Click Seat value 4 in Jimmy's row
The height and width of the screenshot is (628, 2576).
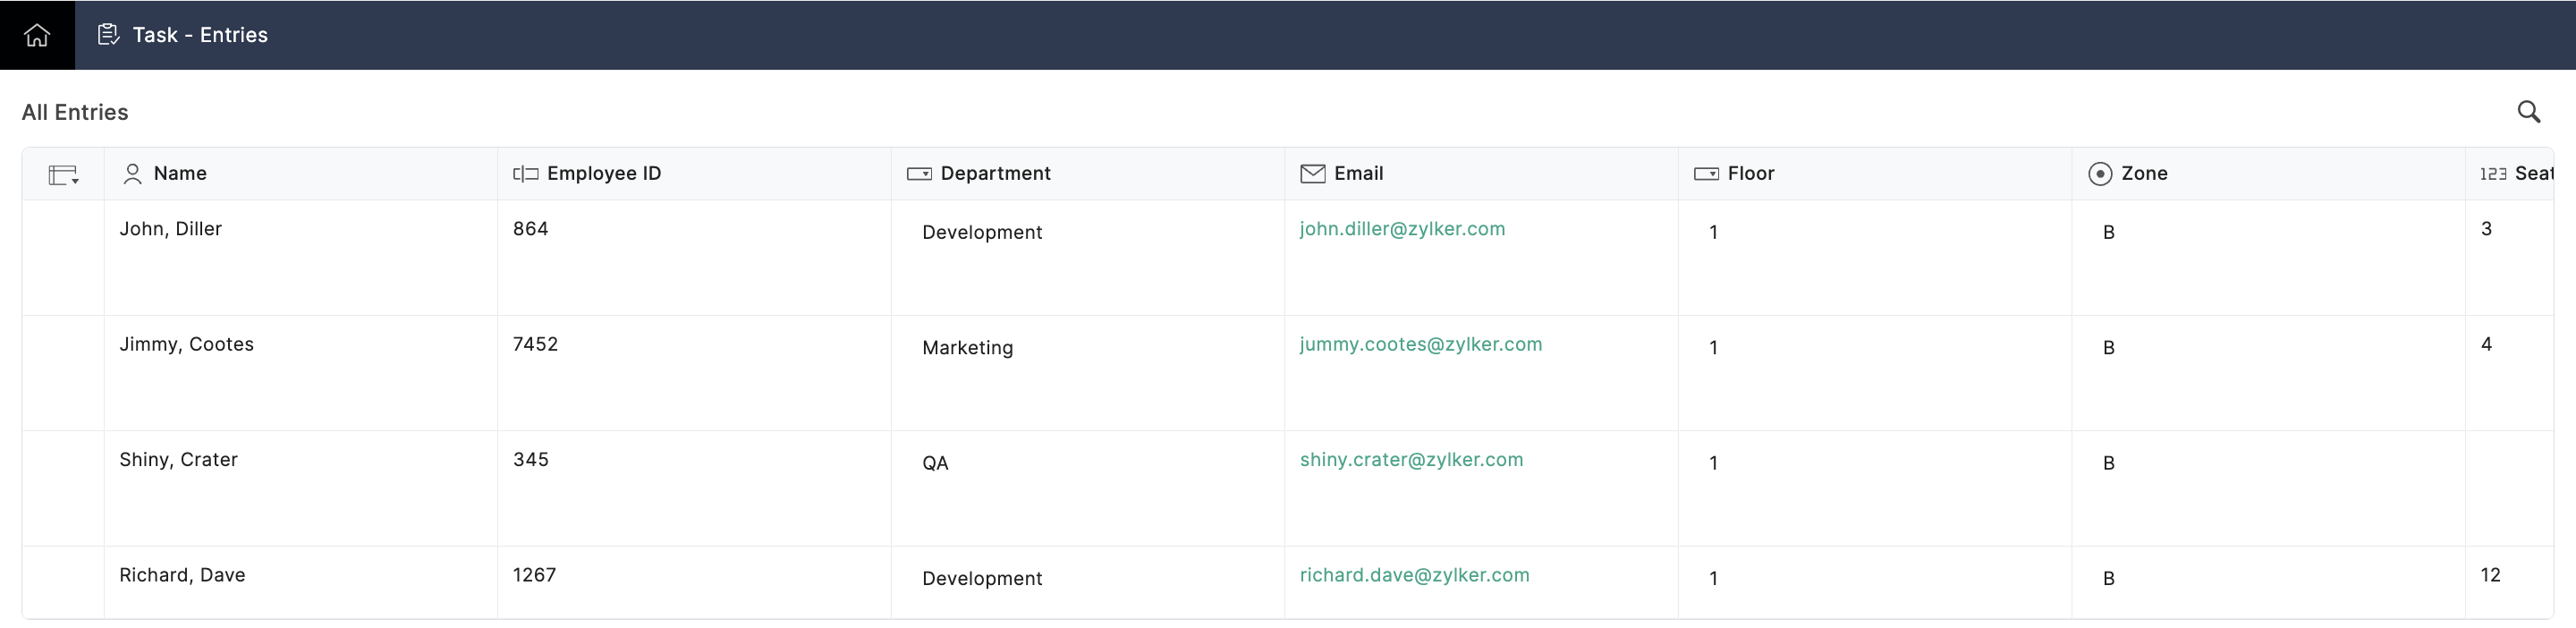click(x=2486, y=344)
